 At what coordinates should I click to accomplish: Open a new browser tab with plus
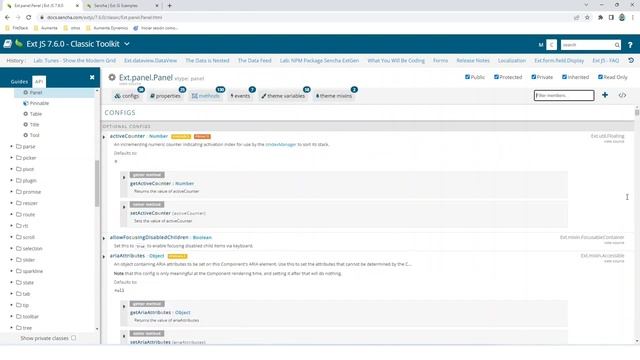coord(169,6)
